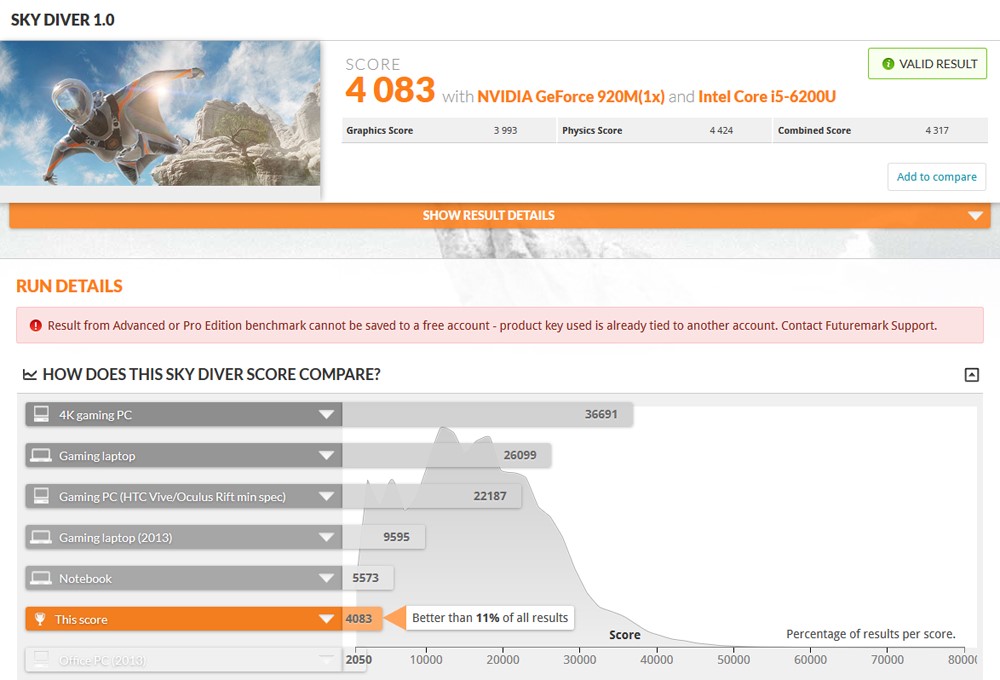The image size is (1000, 680).
Task: Expand the Gaming laptop (2013) dropdown arrow
Action: [327, 537]
